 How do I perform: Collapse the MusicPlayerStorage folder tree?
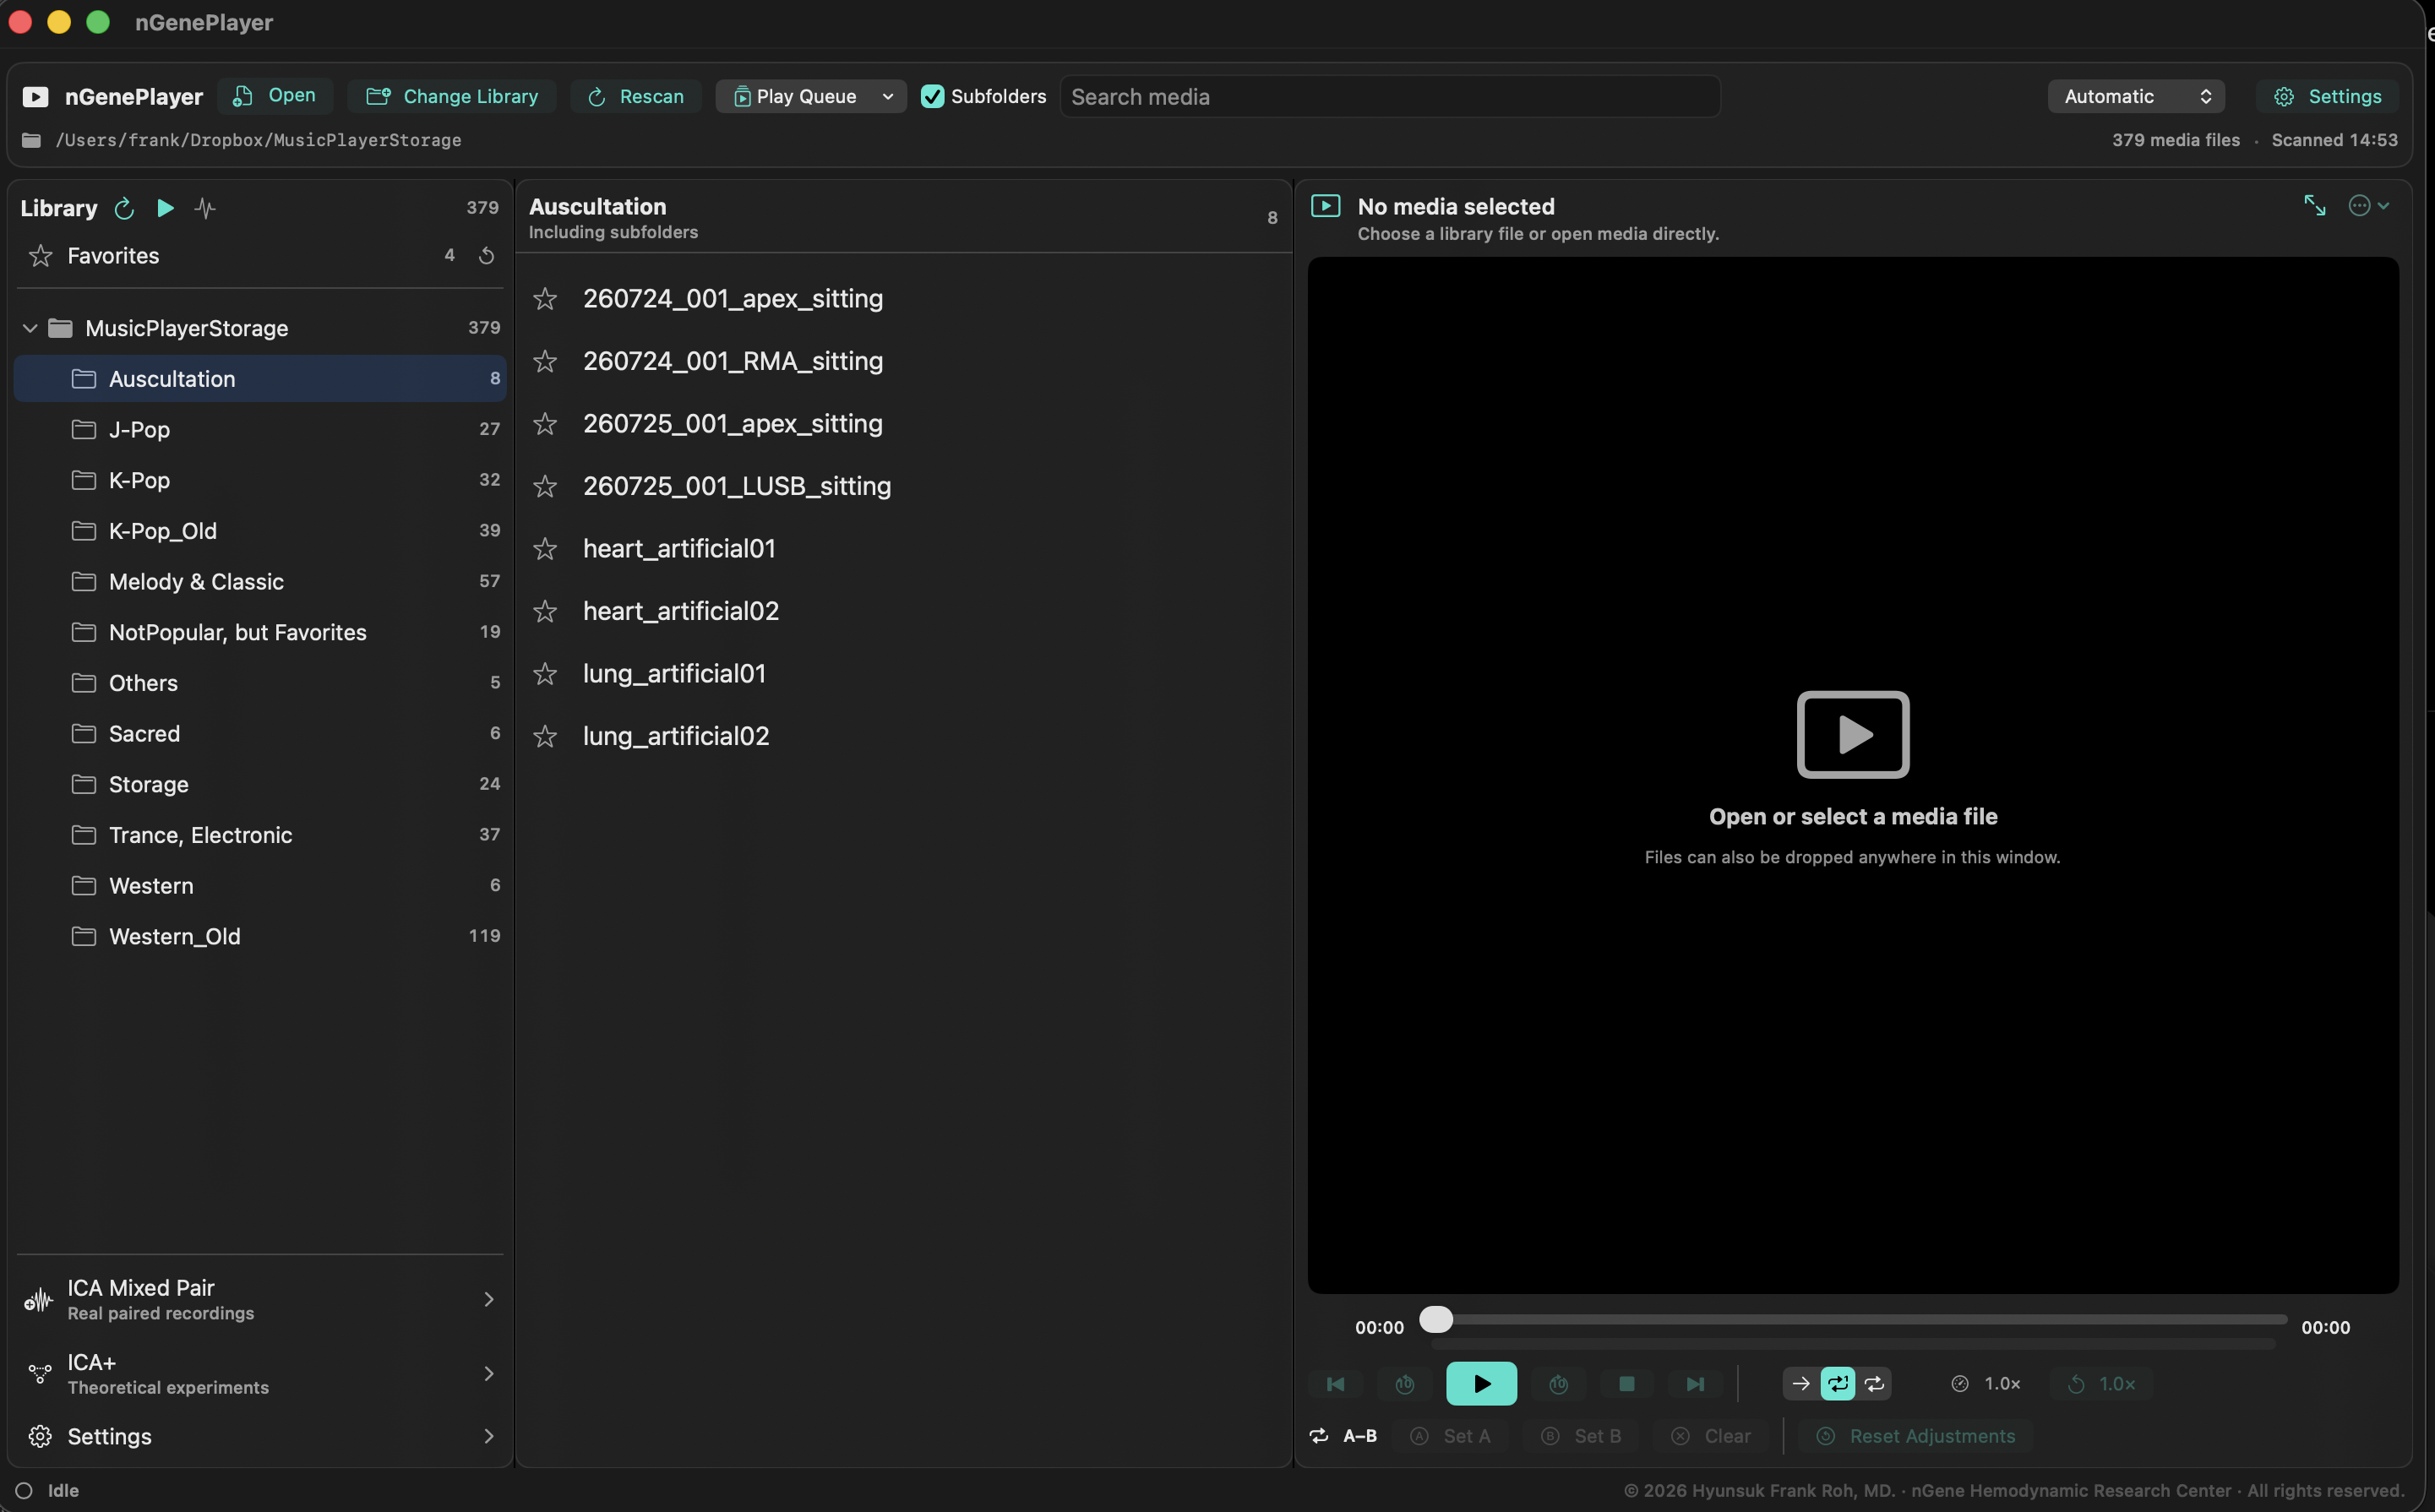(30, 328)
